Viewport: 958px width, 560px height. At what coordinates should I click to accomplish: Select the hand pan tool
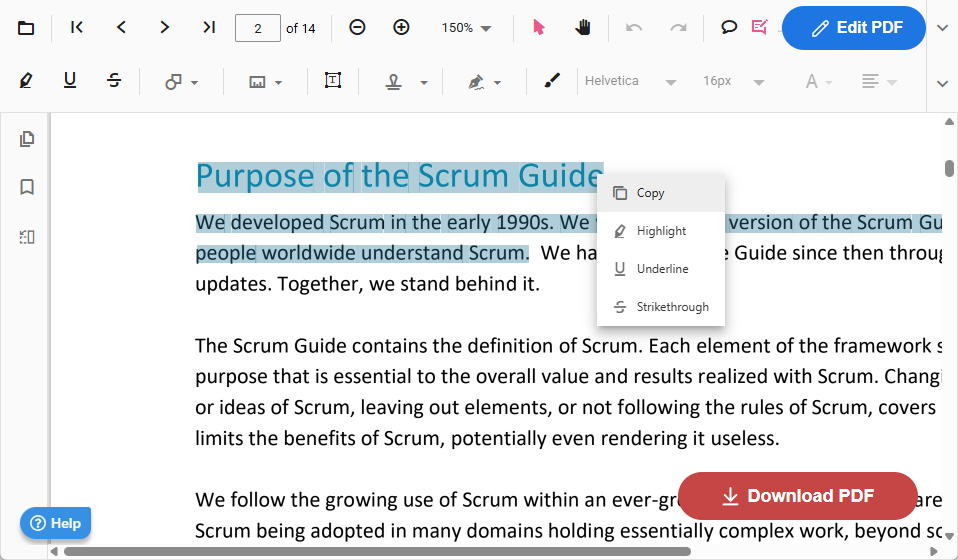pyautogui.click(x=583, y=28)
